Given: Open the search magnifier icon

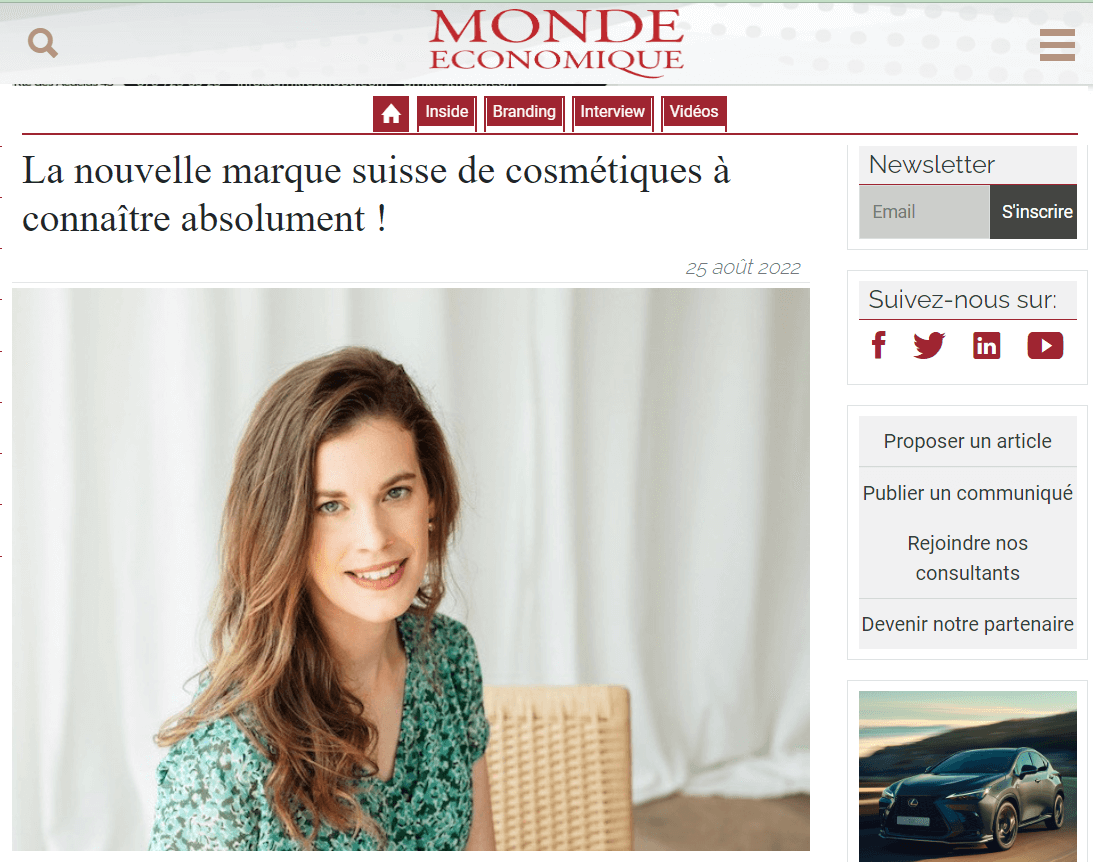Looking at the screenshot, I should 43,43.
